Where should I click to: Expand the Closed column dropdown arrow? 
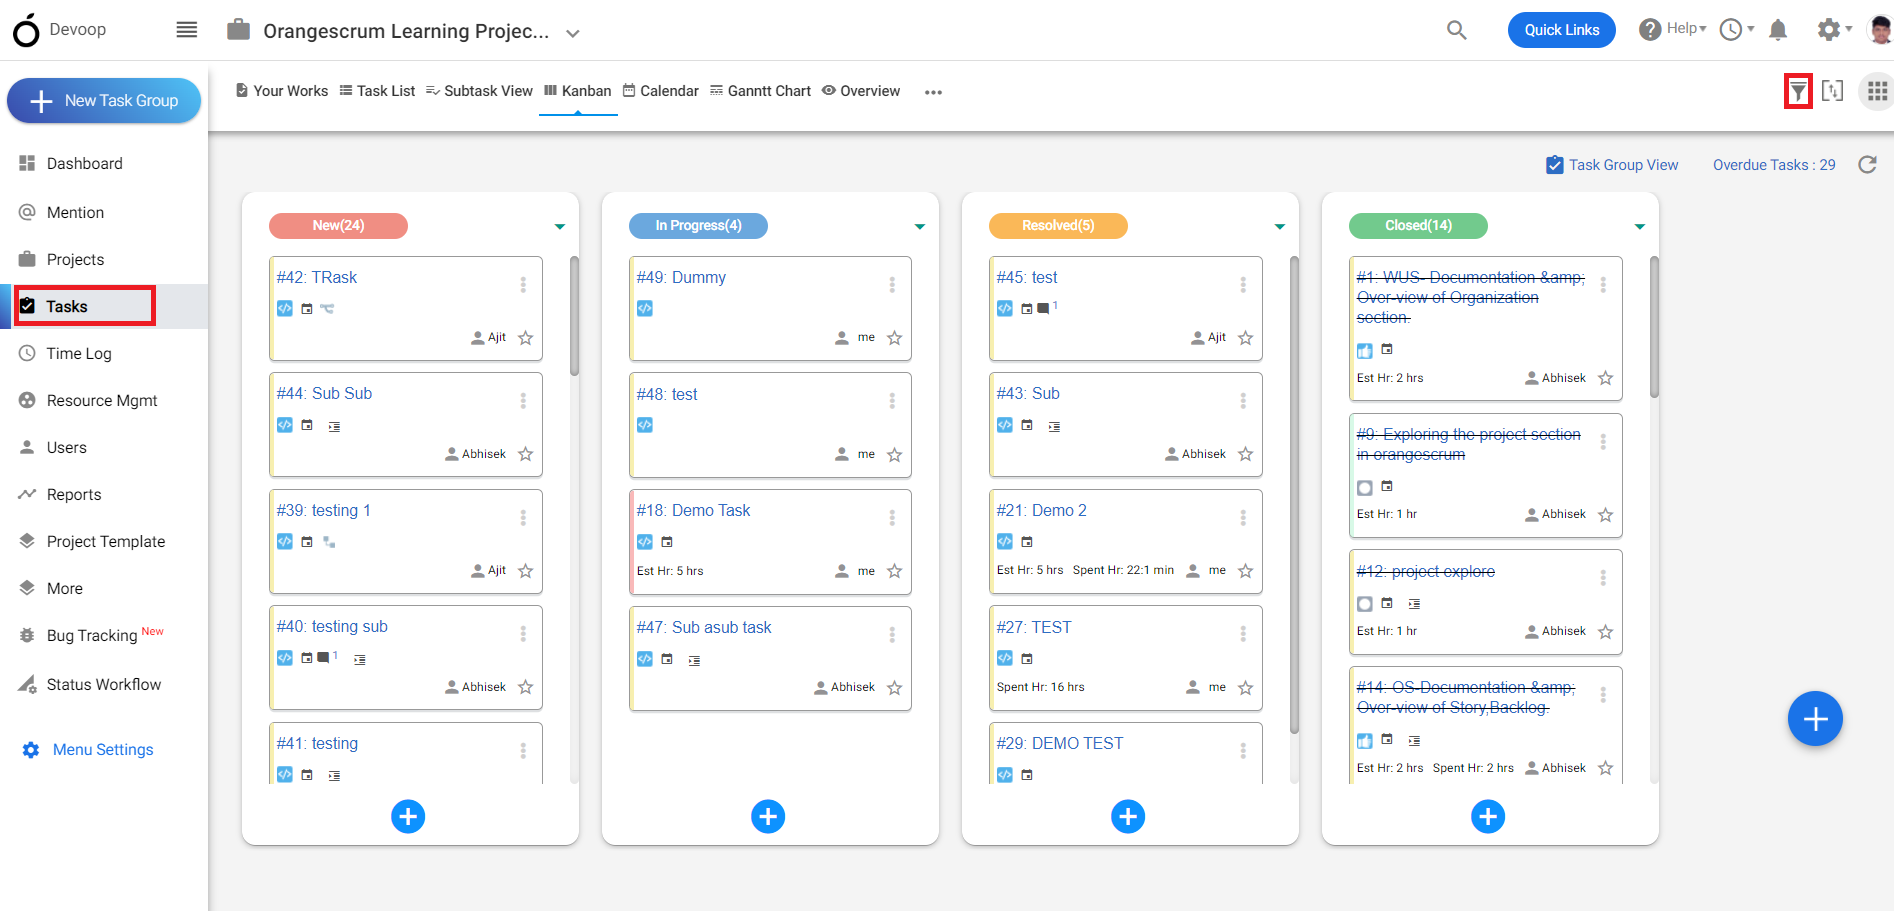pyautogui.click(x=1640, y=227)
